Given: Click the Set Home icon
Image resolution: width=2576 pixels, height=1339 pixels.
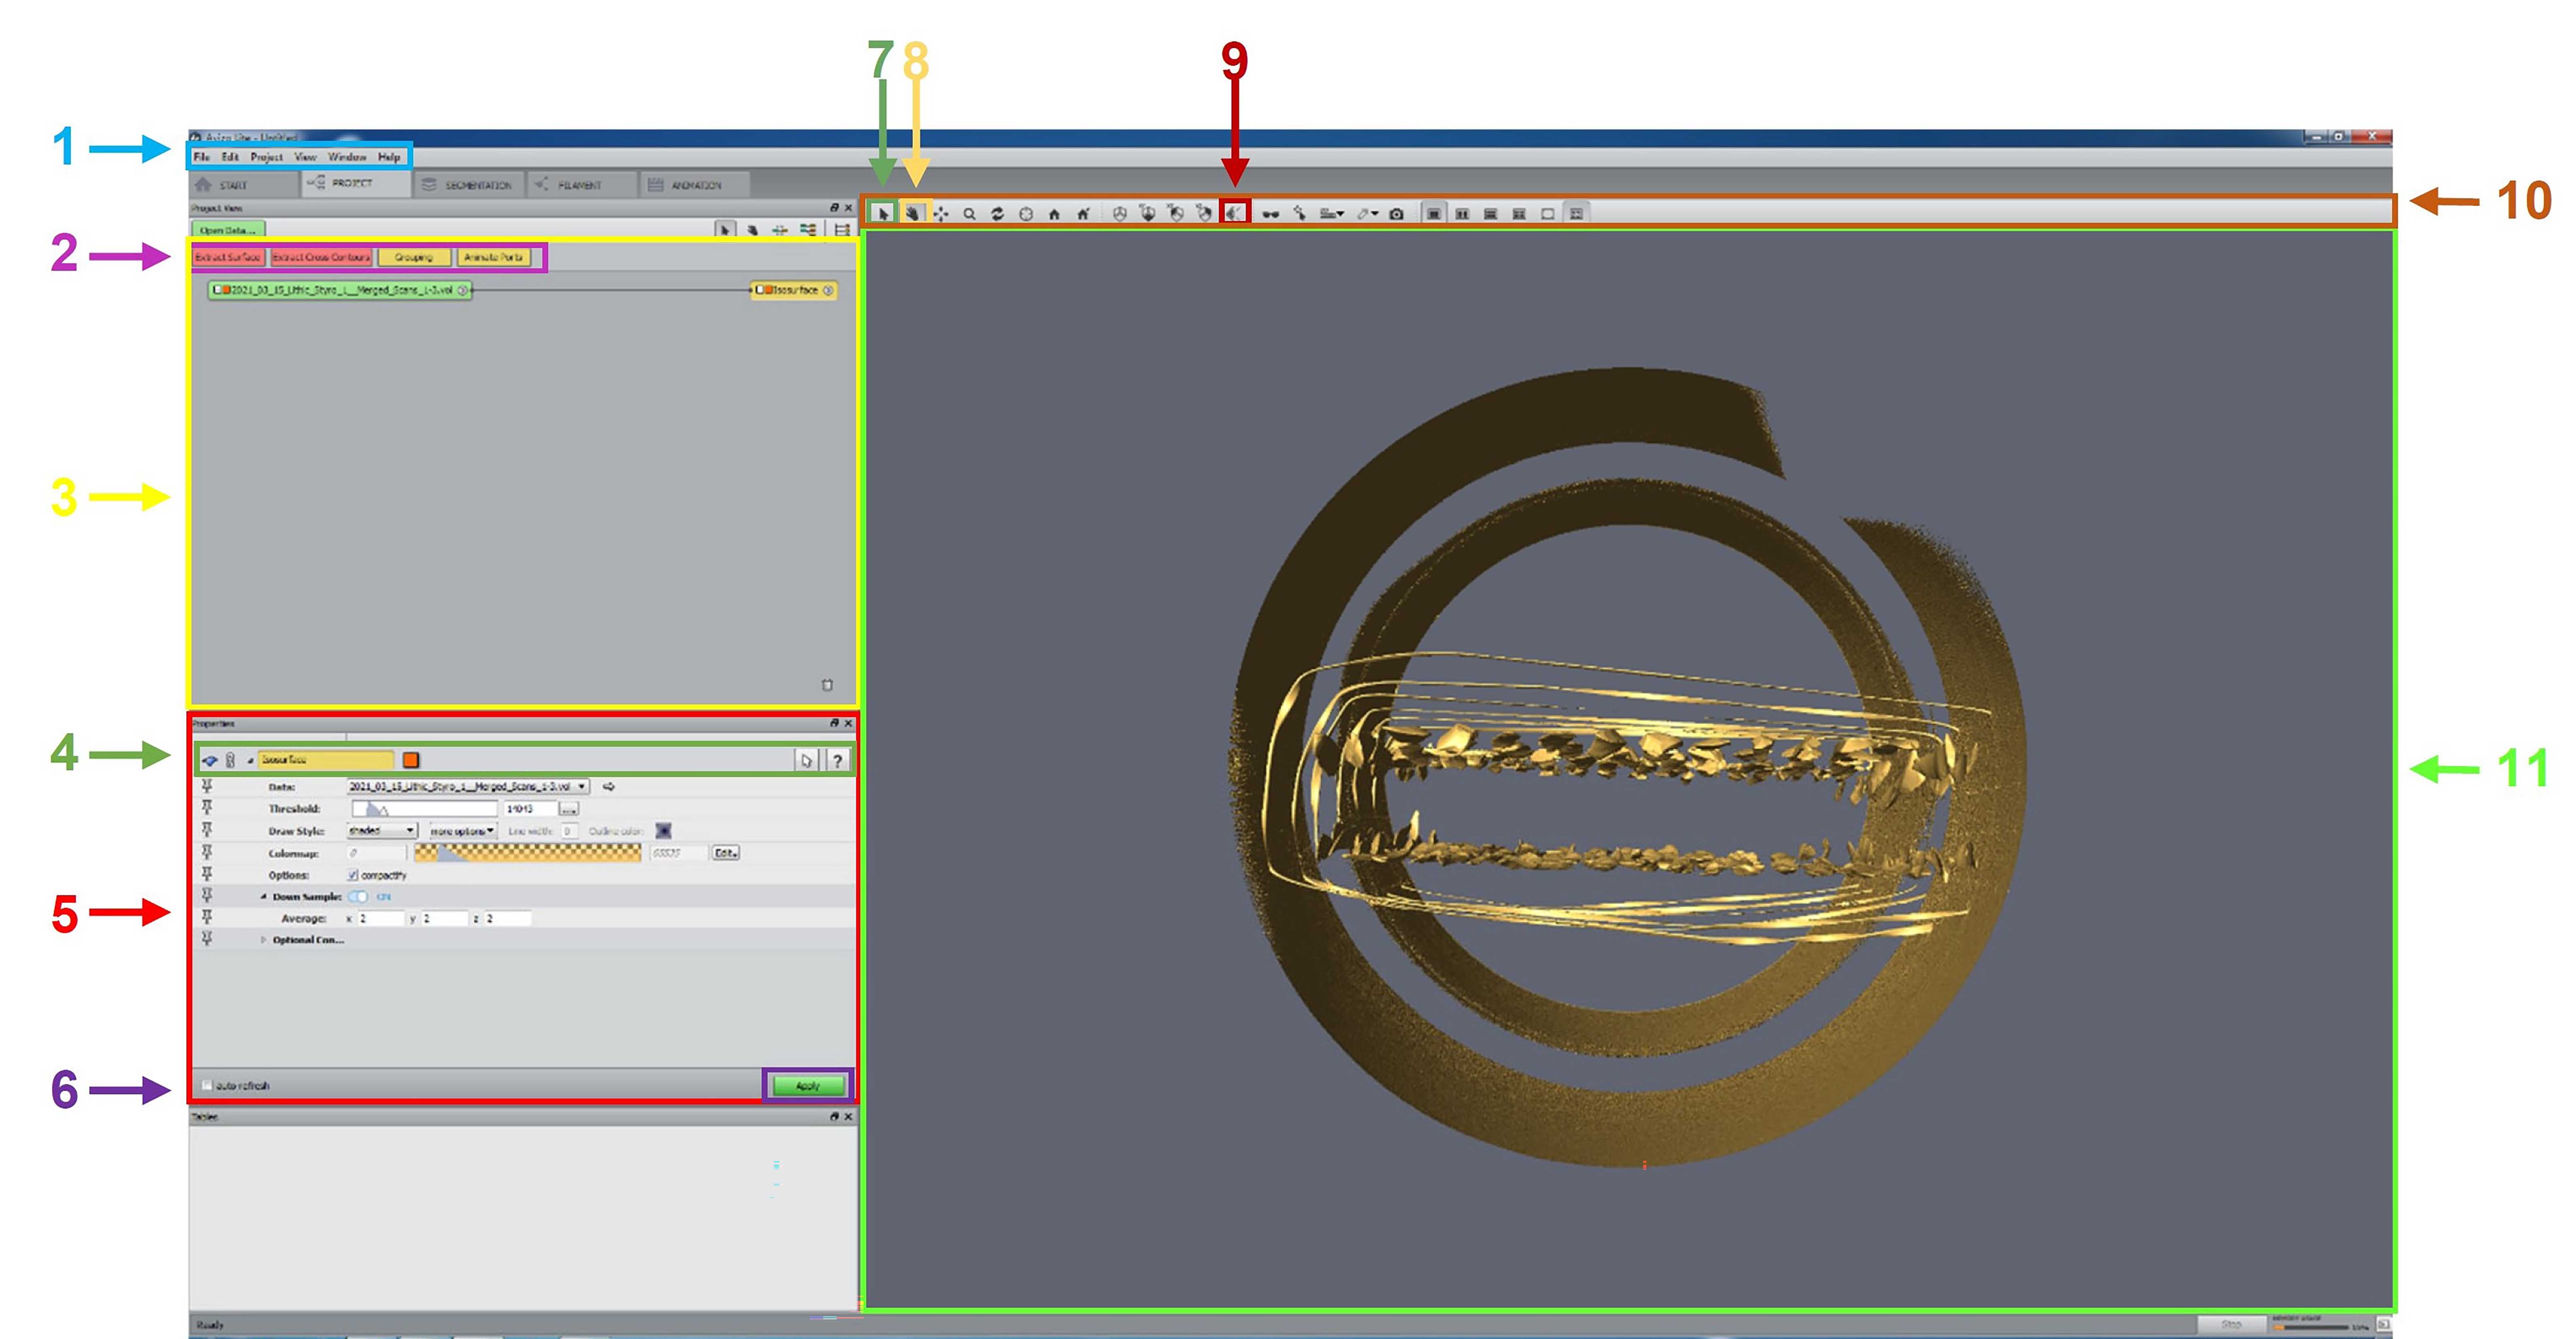Looking at the screenshot, I should pyautogui.click(x=1083, y=213).
